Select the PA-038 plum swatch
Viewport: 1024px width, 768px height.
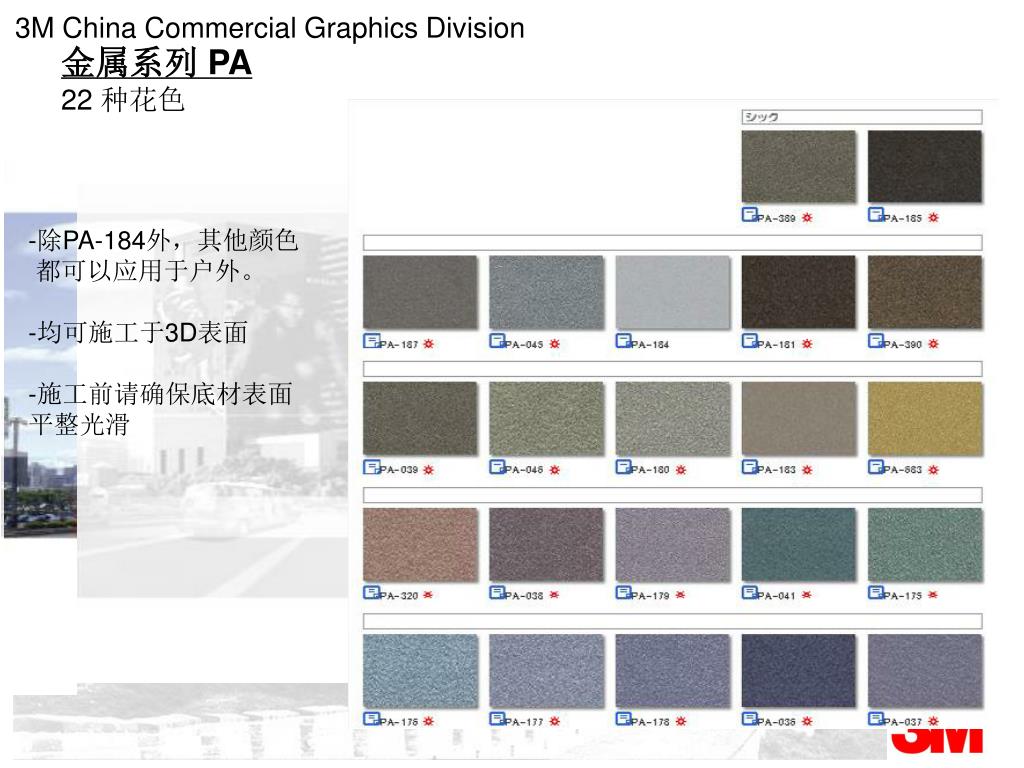[547, 545]
